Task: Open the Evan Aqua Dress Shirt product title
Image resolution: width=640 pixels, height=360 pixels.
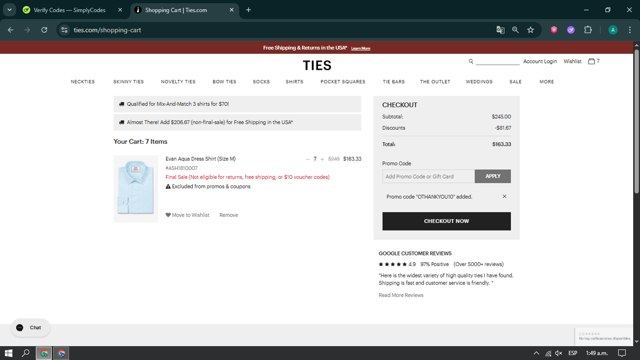Action: coord(200,159)
